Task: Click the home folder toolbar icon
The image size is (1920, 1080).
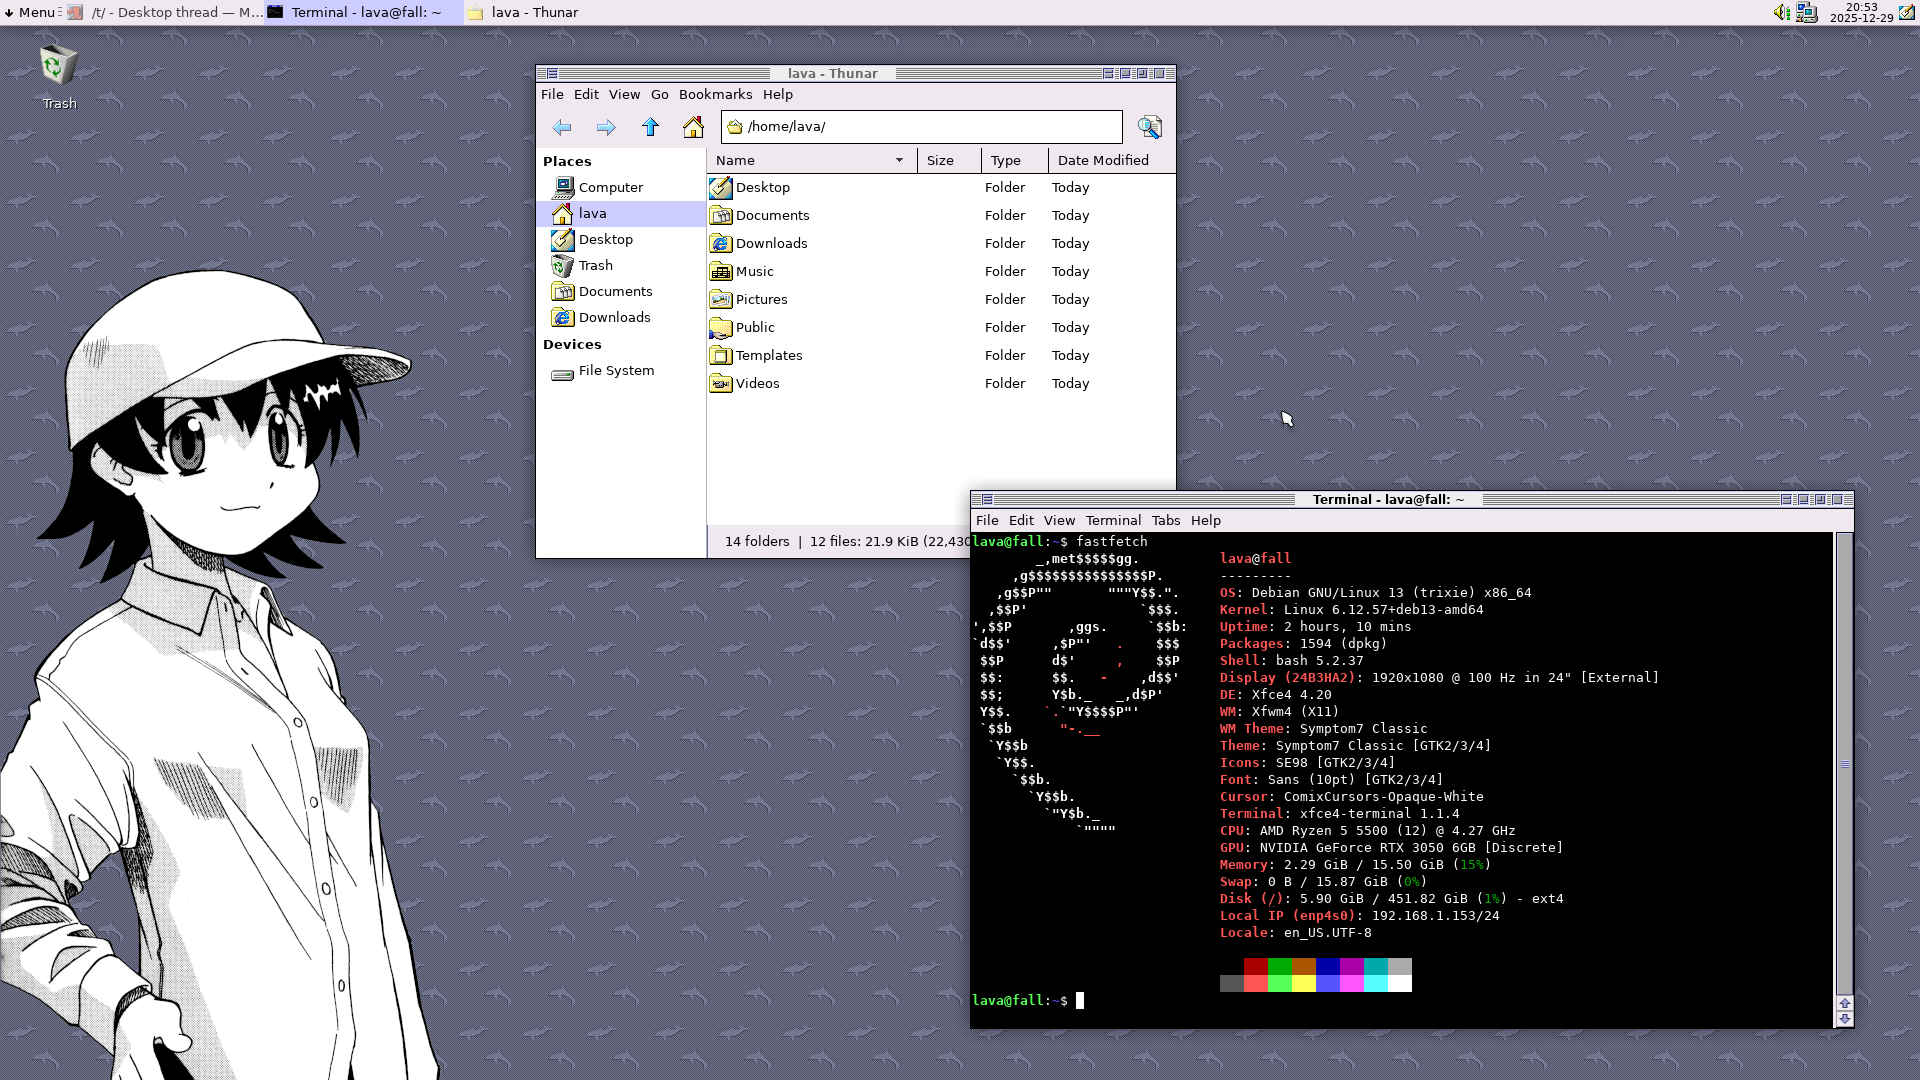Action: point(693,127)
